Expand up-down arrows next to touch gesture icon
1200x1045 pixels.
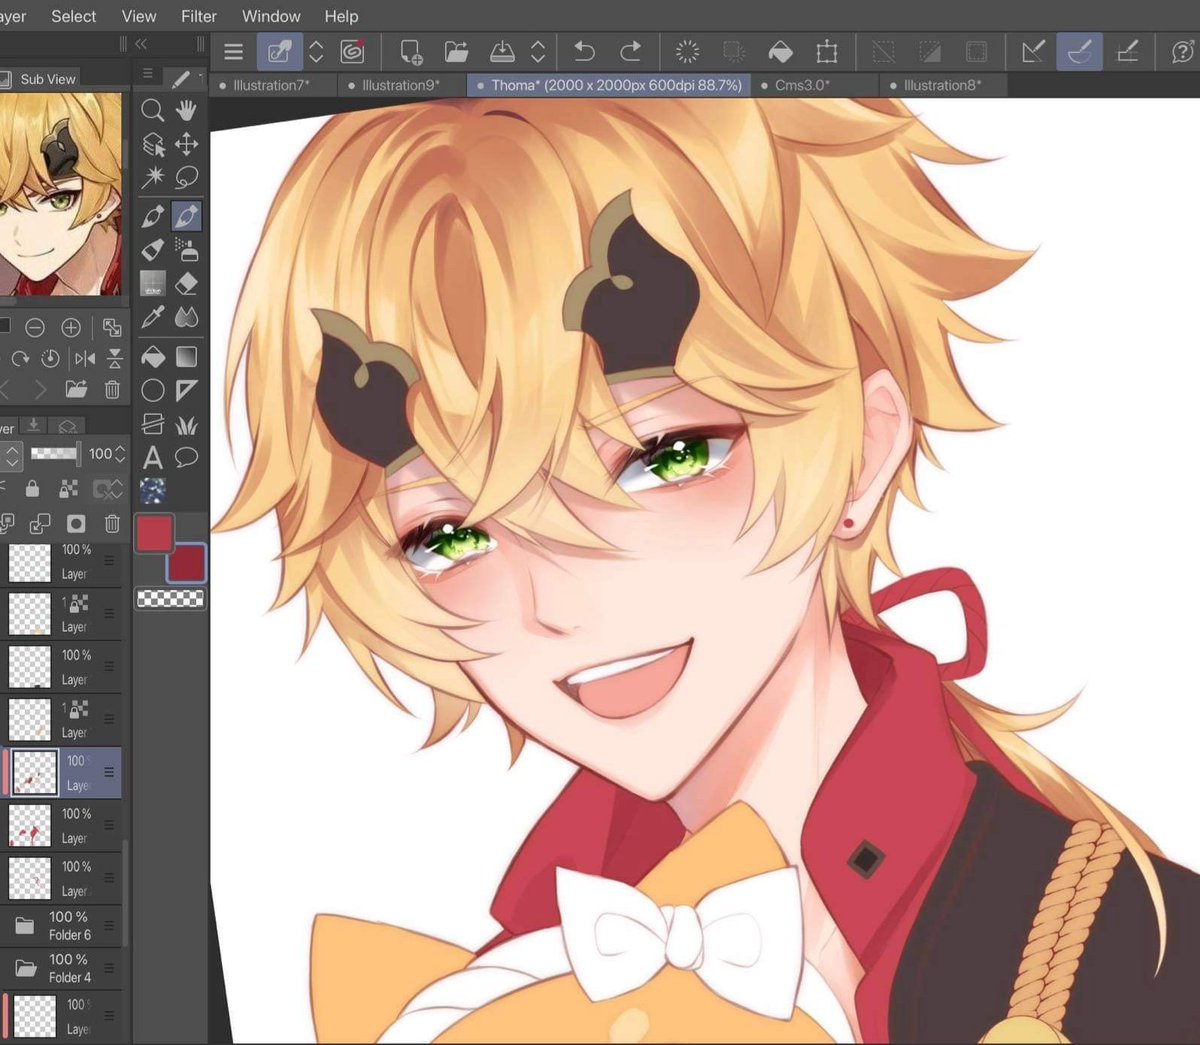point(316,51)
